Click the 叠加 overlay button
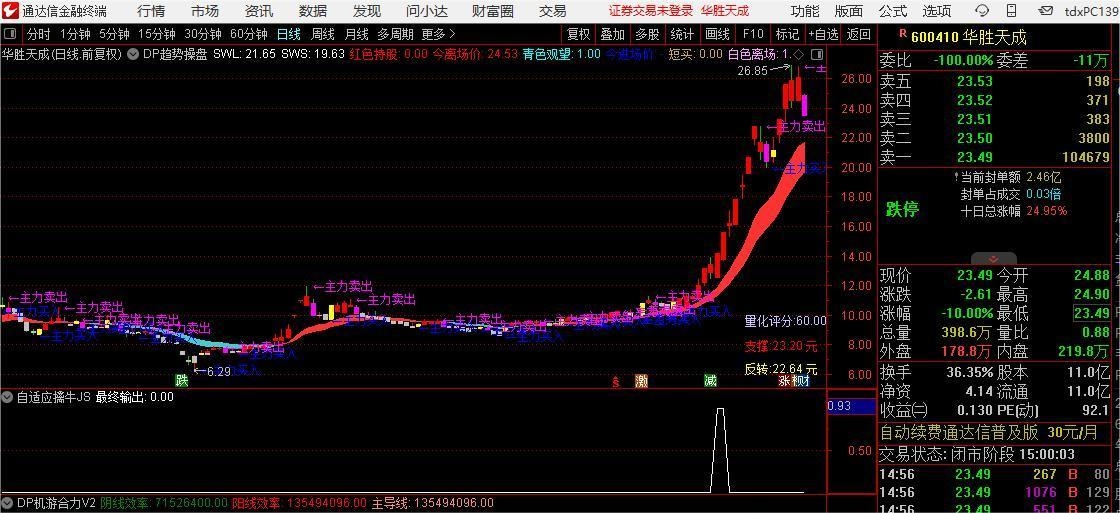 click(x=613, y=34)
